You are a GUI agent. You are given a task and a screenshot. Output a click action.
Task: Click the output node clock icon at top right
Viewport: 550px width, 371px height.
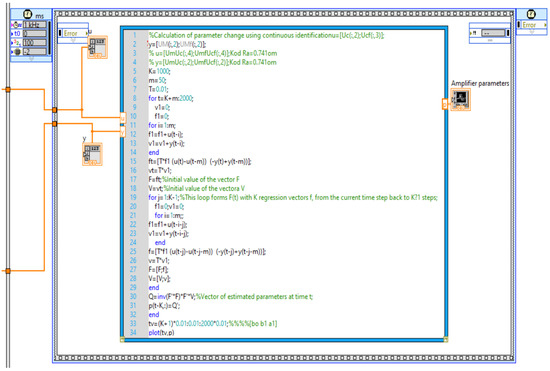pos(531,14)
